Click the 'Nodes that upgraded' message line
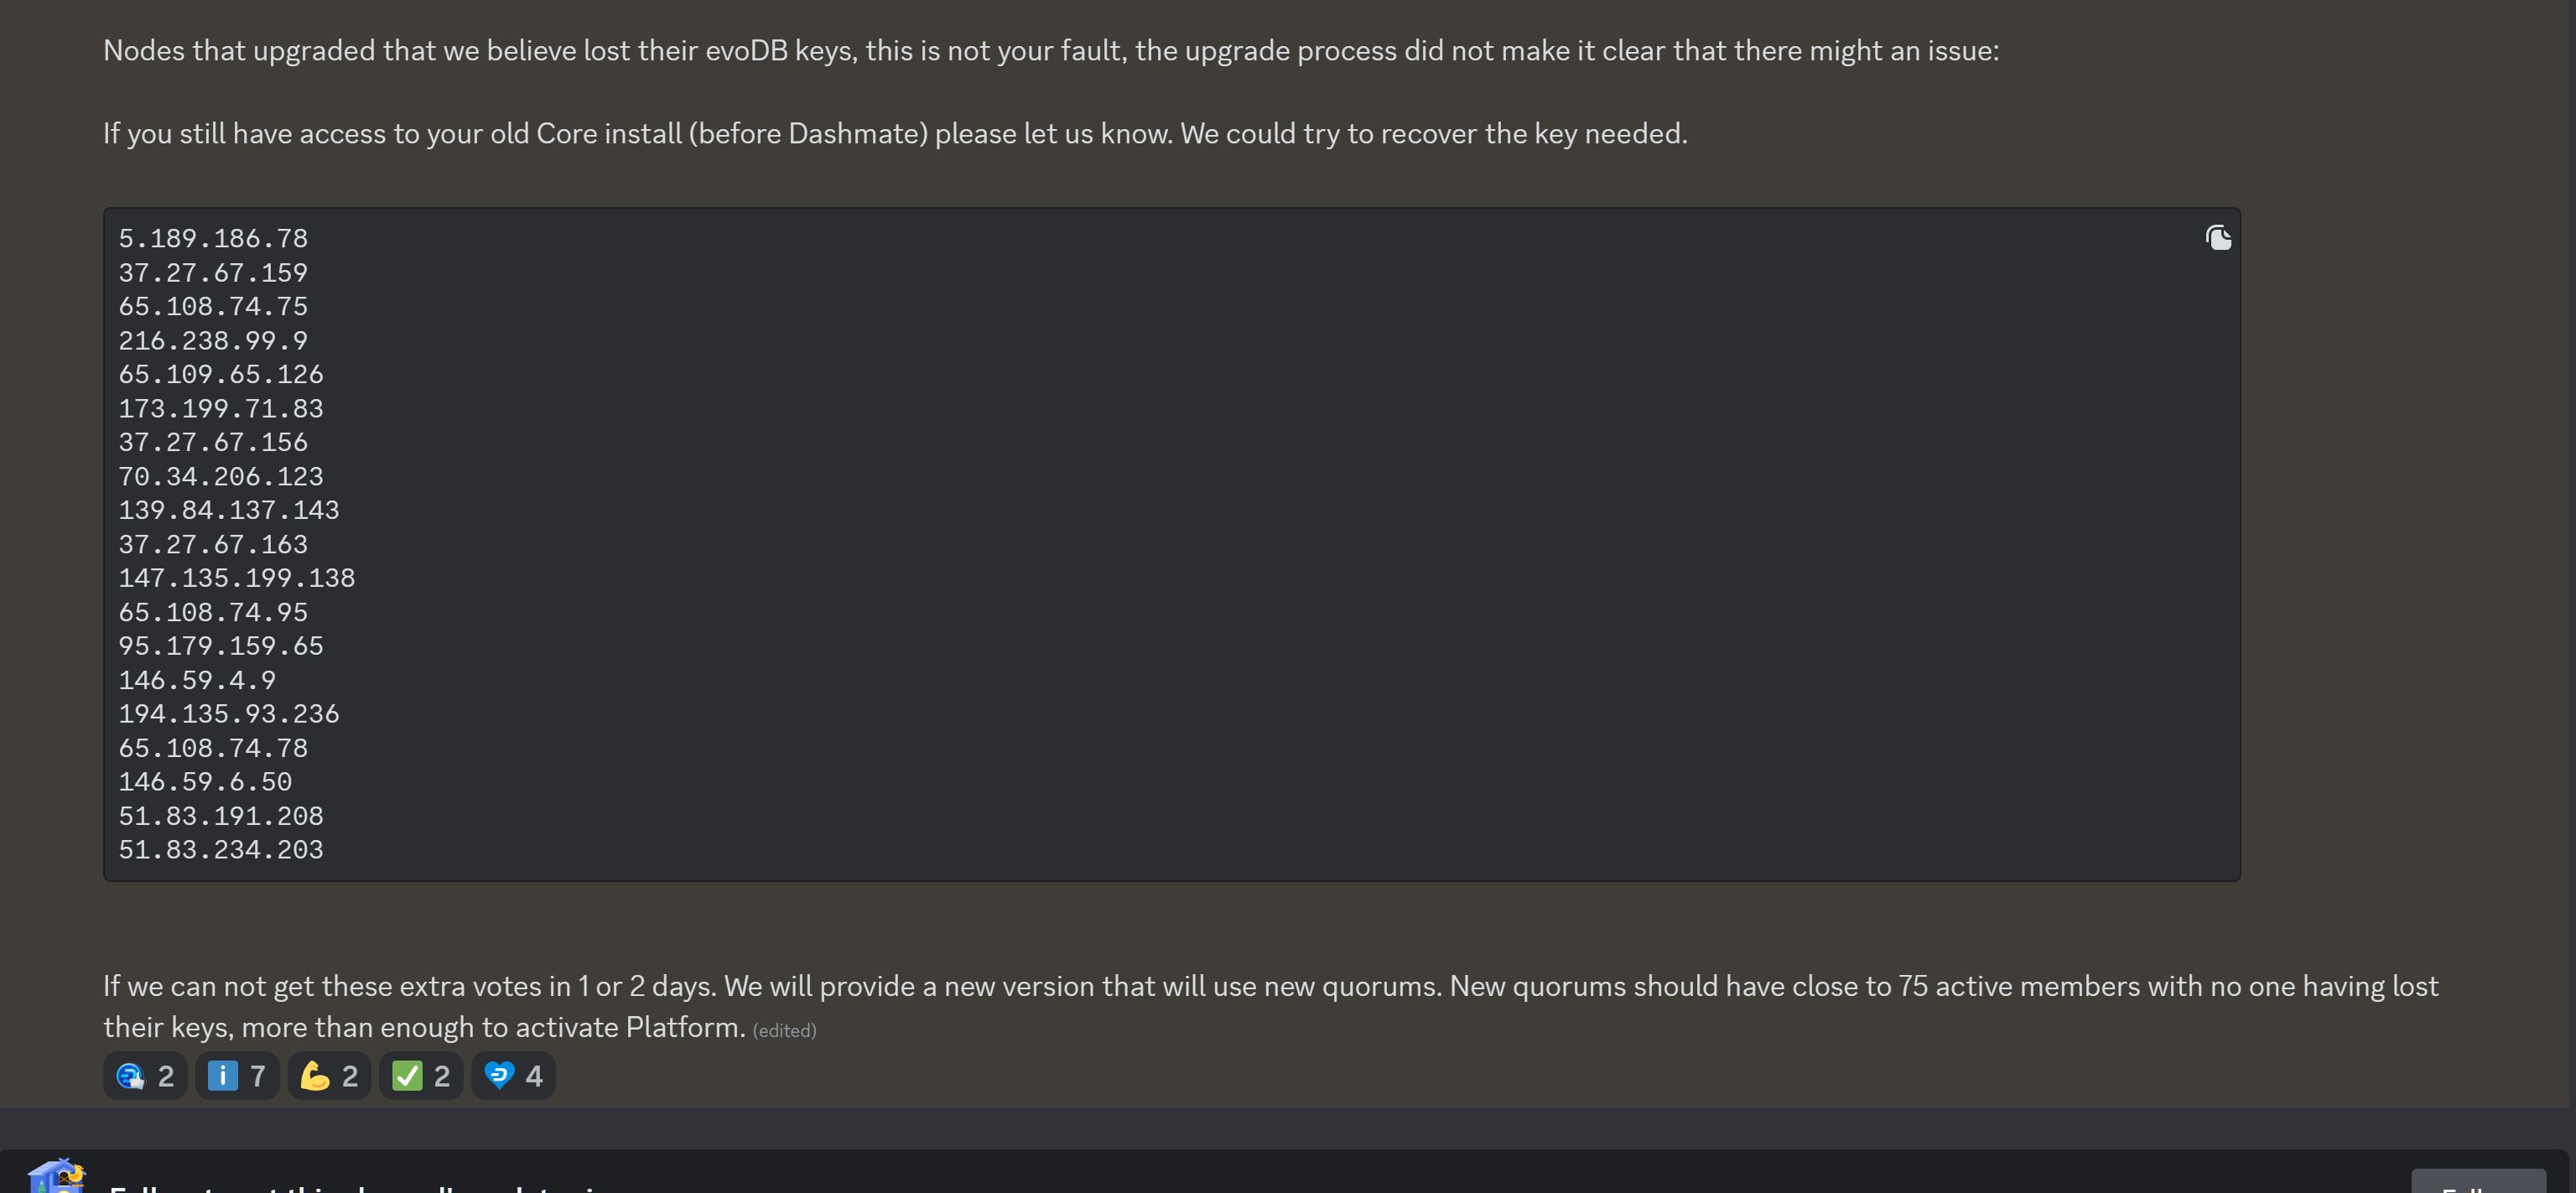 point(1051,51)
